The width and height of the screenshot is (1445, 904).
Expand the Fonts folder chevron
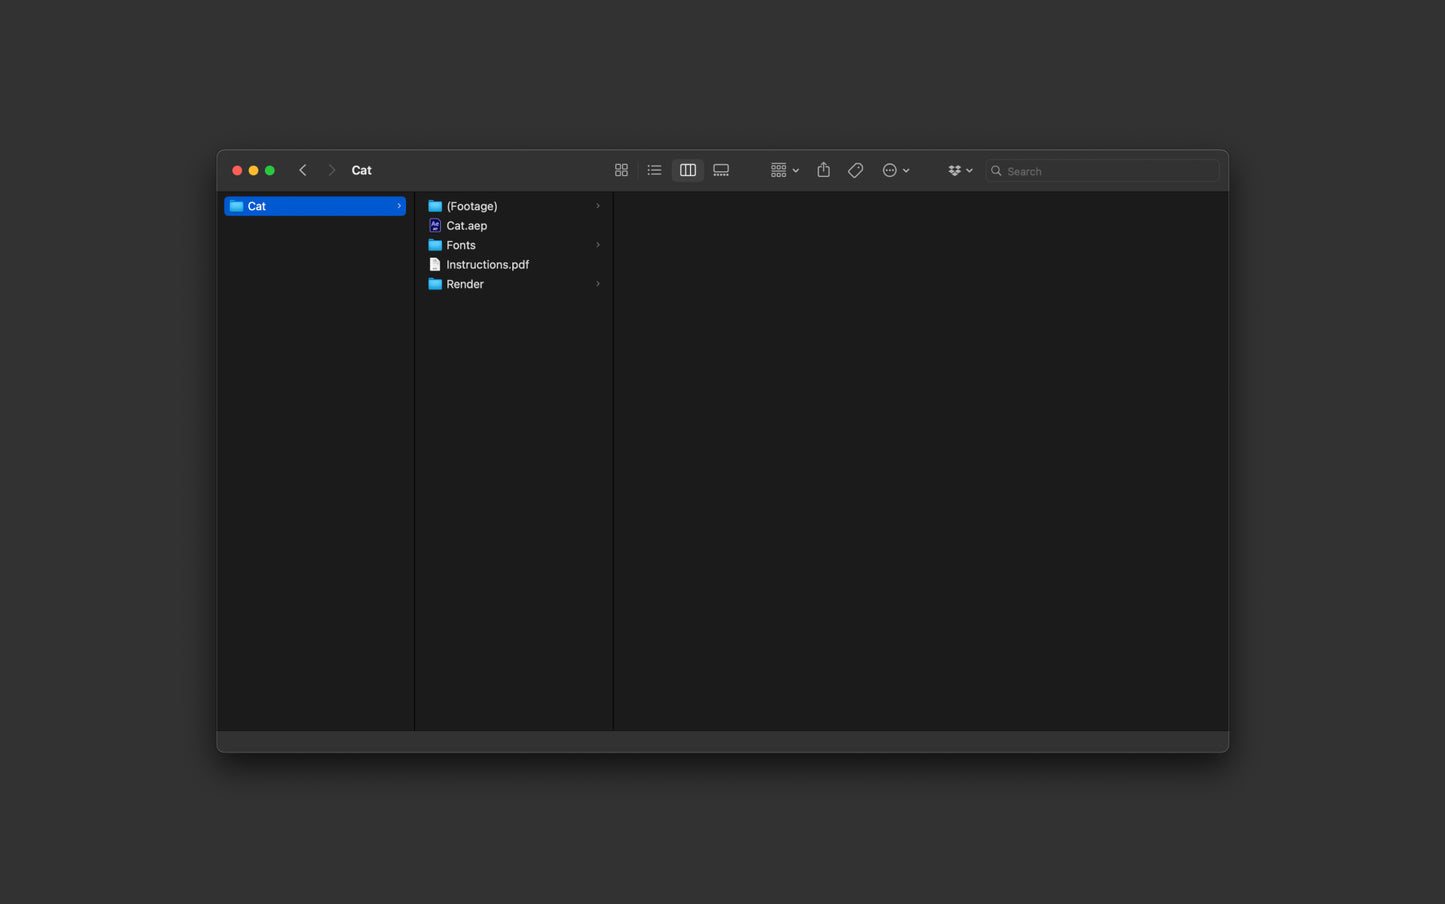click(x=598, y=245)
